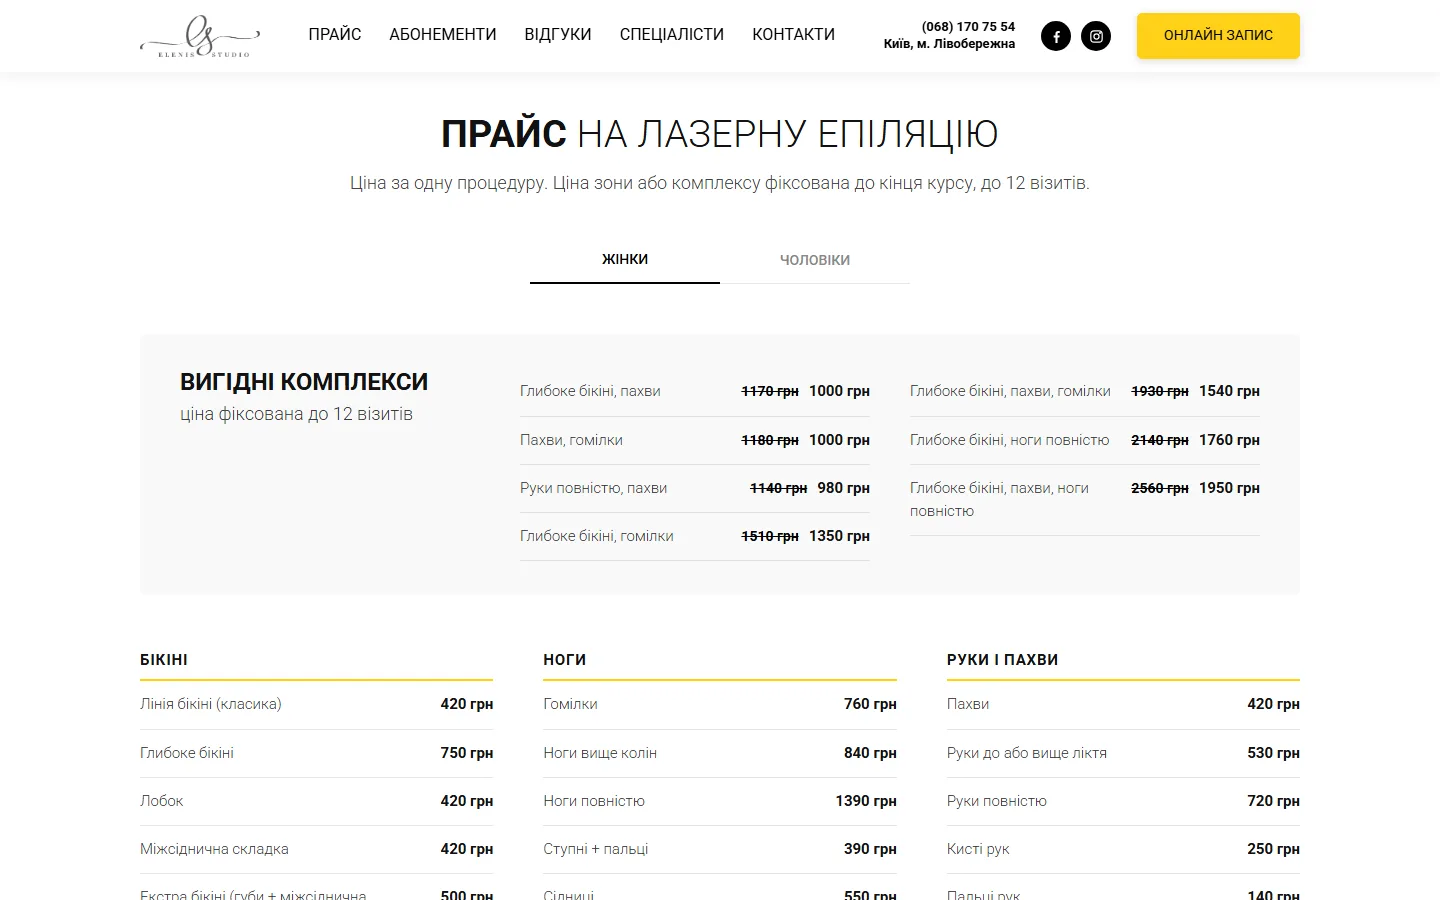Click the 'Руки повністю, пахви' complex

click(x=695, y=488)
